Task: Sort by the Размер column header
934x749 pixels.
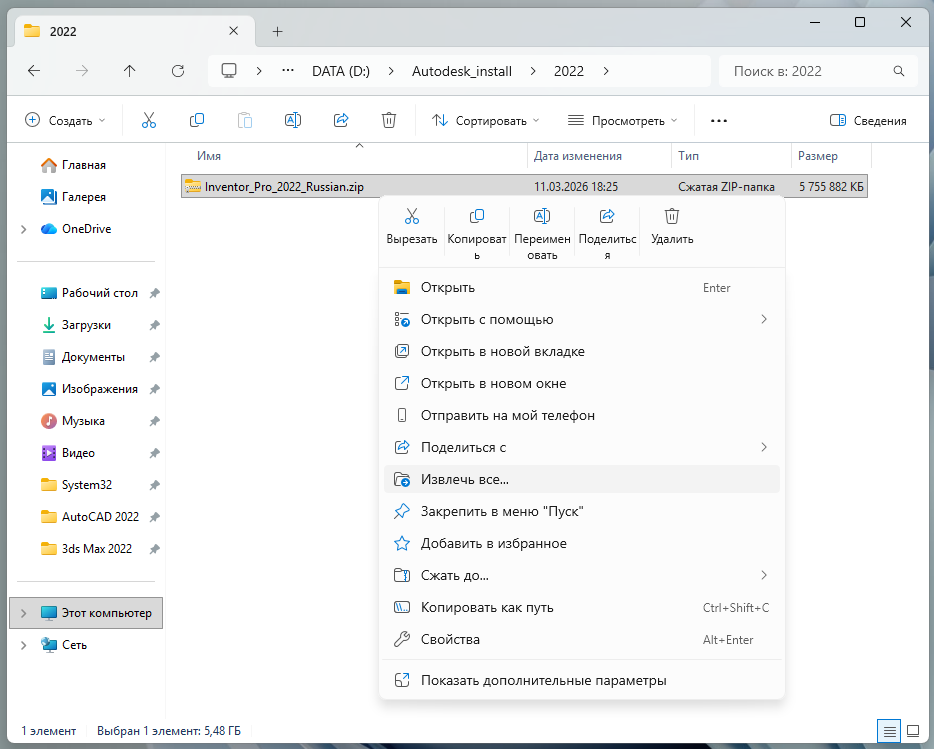Action: click(x=831, y=156)
